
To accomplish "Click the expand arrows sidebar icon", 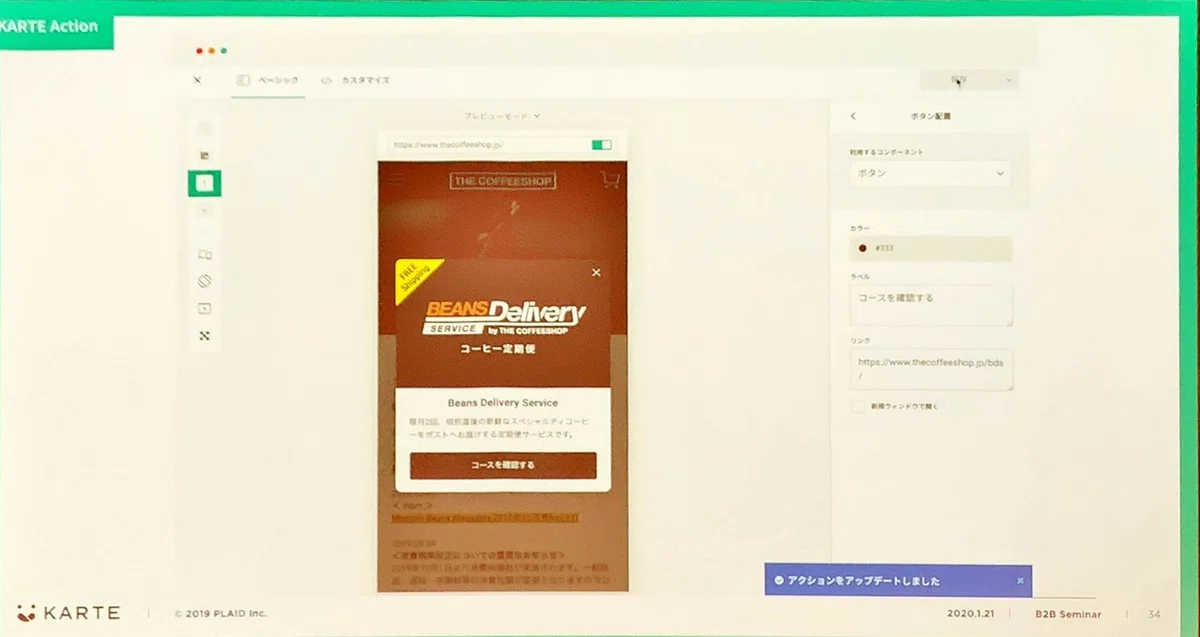I will (x=205, y=336).
